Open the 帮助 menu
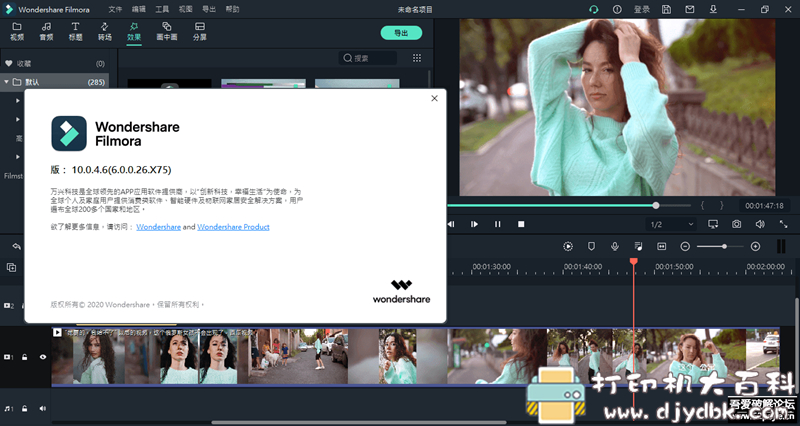Viewport: 800px width, 426px height. 232,9
